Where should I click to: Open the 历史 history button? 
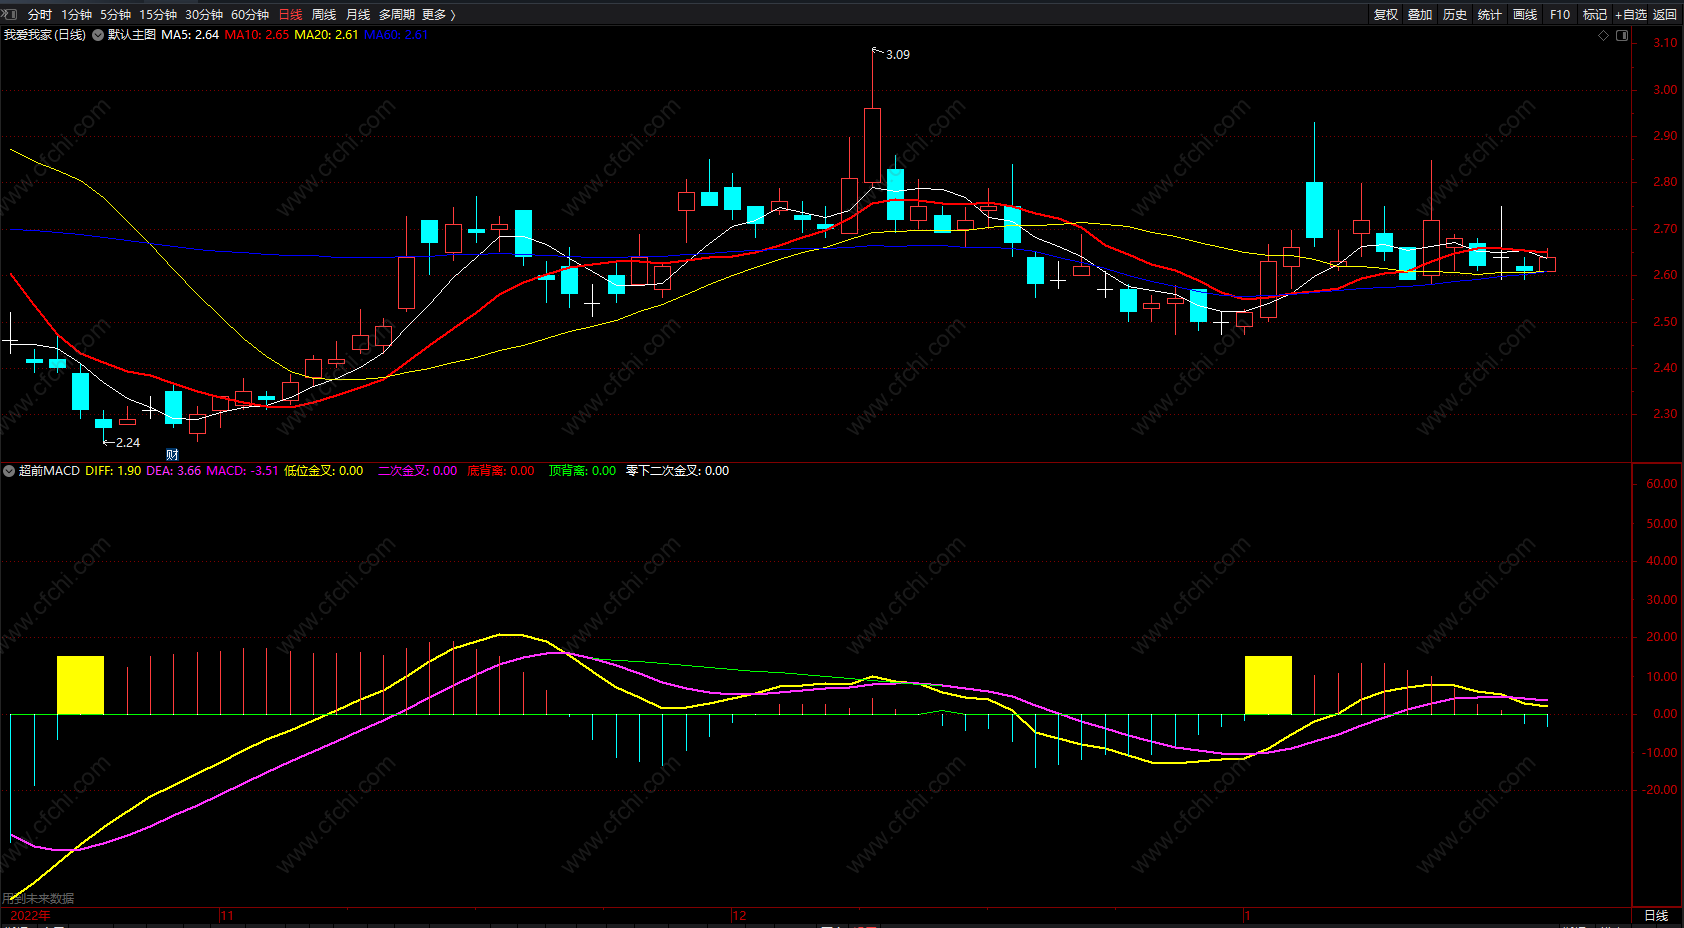coord(1455,14)
